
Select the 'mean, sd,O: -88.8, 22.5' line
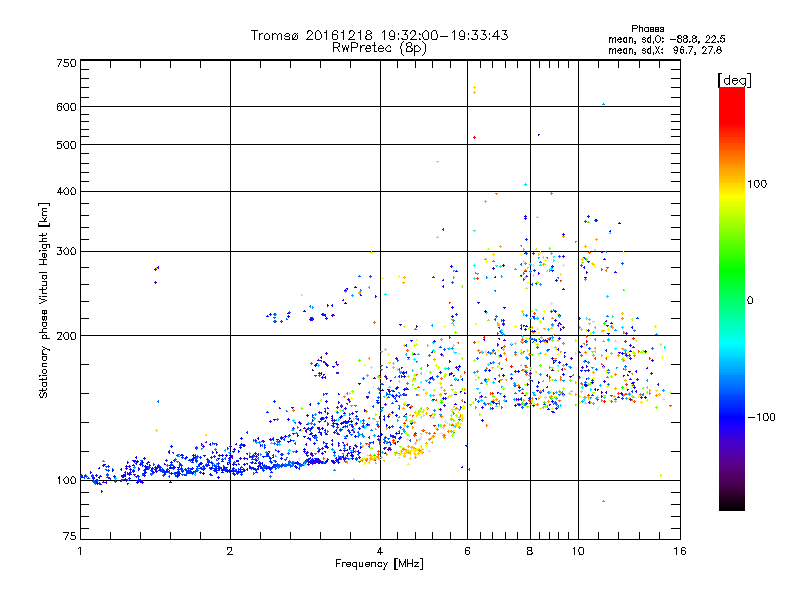pos(666,39)
